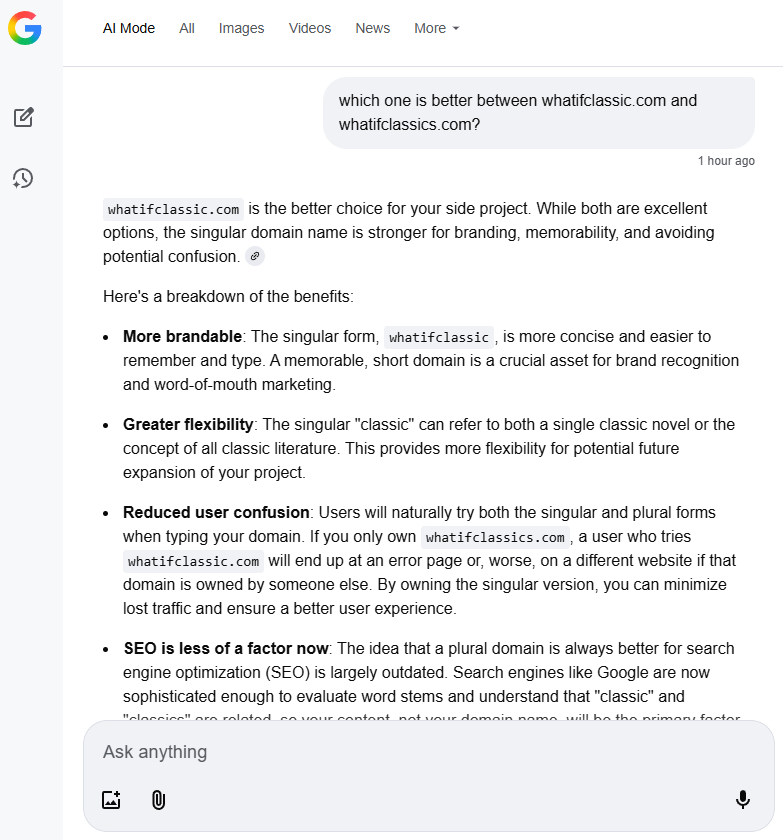Start voice input with the microphone
This screenshot has height=840, width=783.
tap(742, 800)
